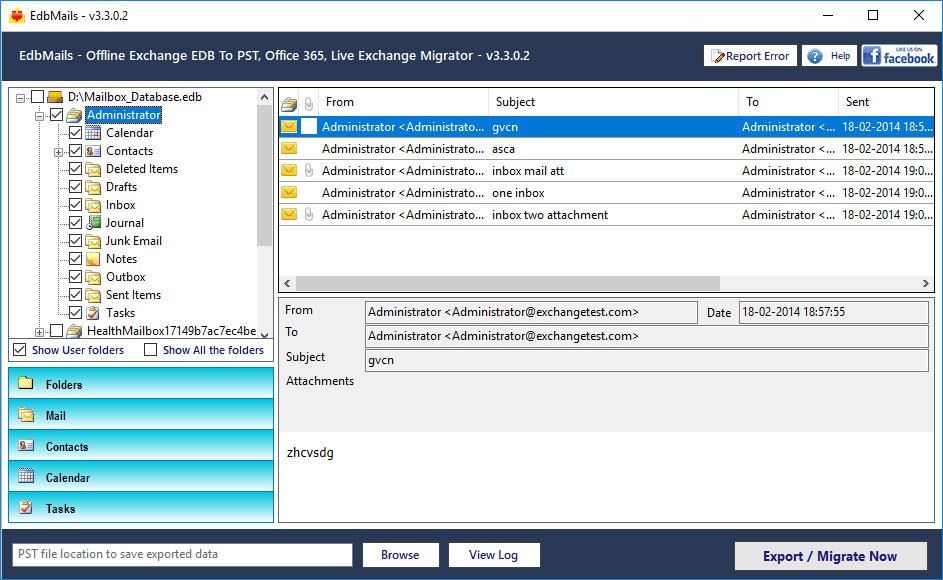
Task: Click the Browse button
Action: click(x=401, y=555)
